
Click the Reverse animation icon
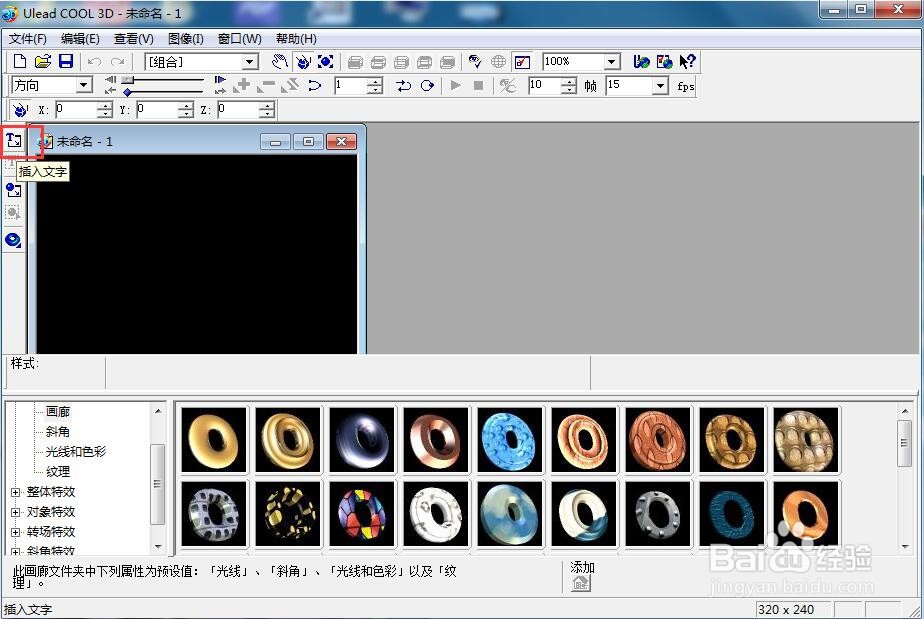pyautogui.click(x=290, y=85)
